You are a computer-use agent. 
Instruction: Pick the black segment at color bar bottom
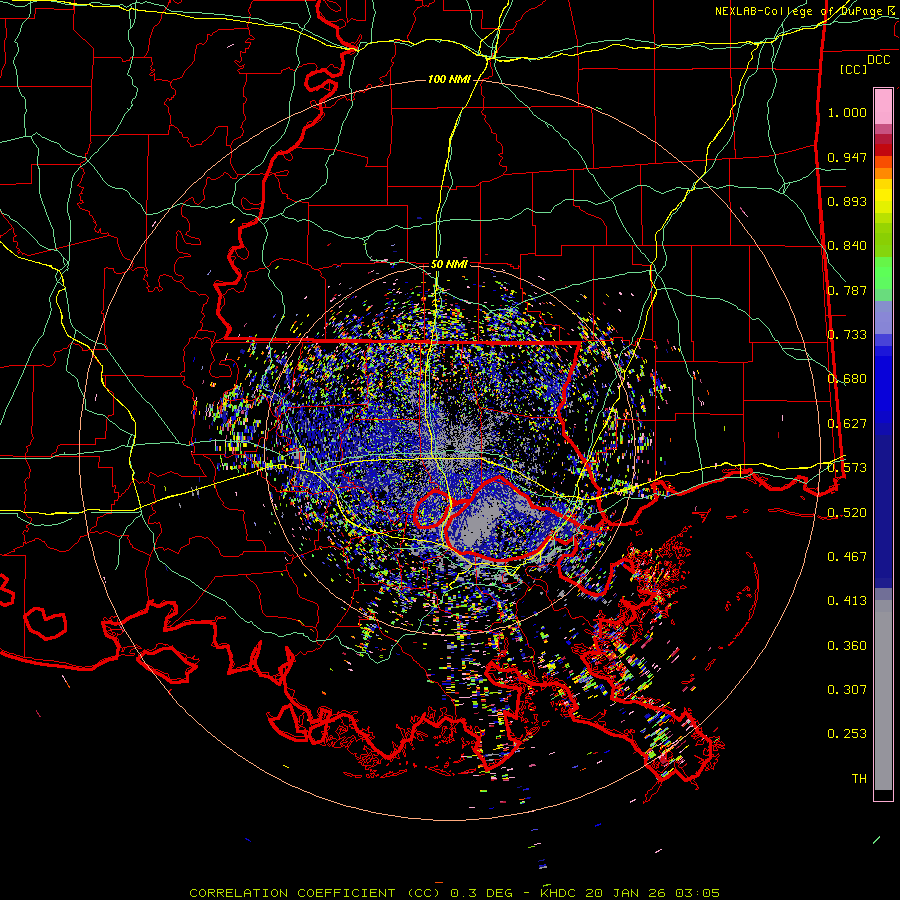point(883,794)
